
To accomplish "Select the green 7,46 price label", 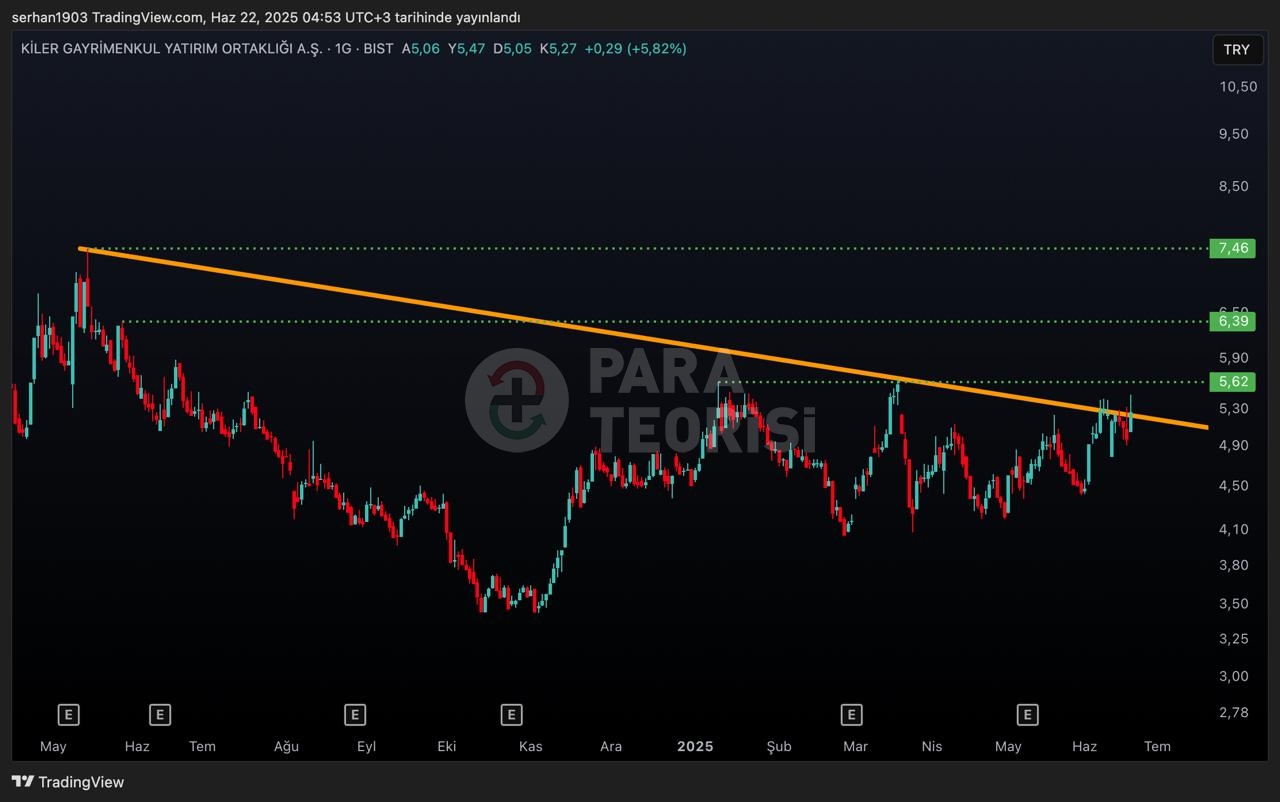I will 1231,248.
